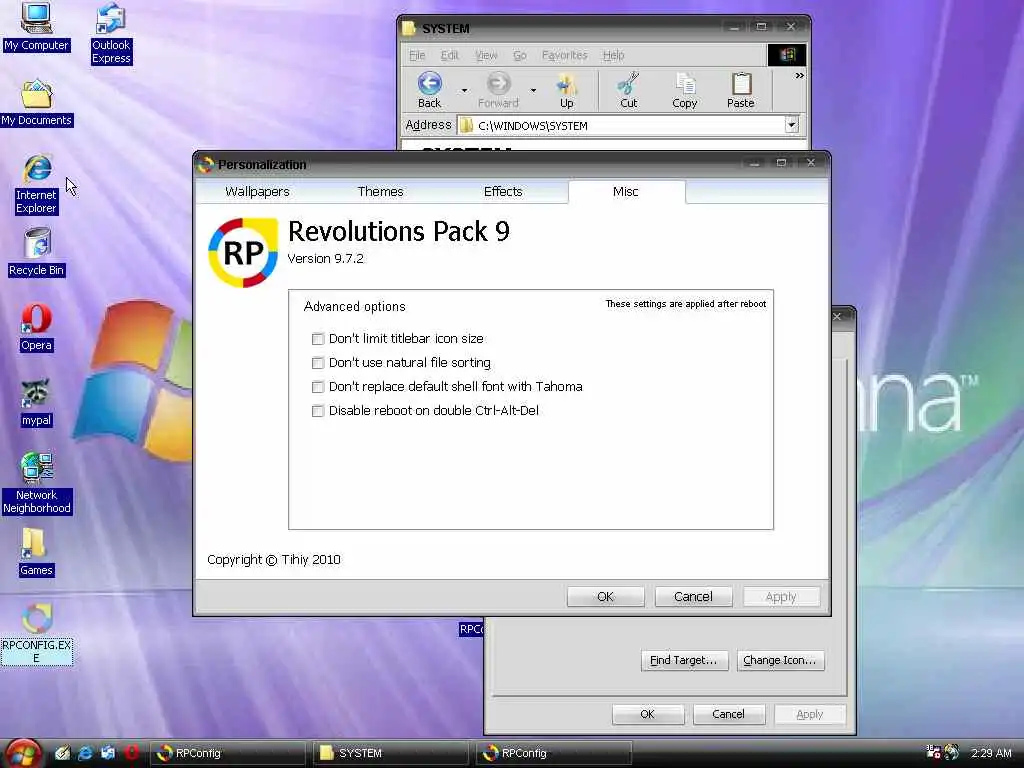
Task: Open the View menu in SYSTEM window
Action: click(x=486, y=56)
